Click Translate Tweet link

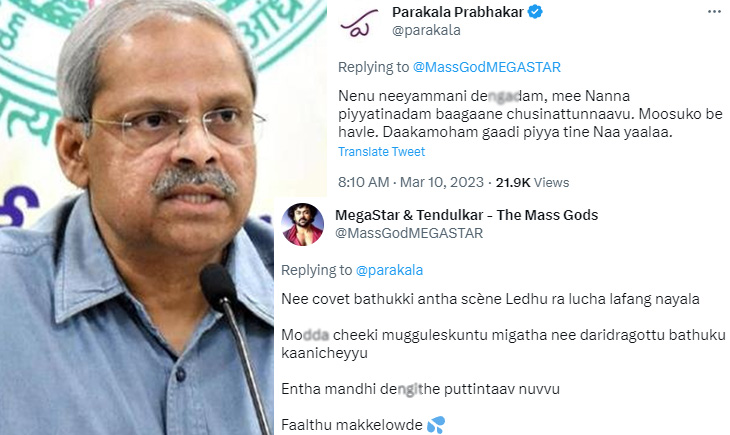(x=381, y=151)
